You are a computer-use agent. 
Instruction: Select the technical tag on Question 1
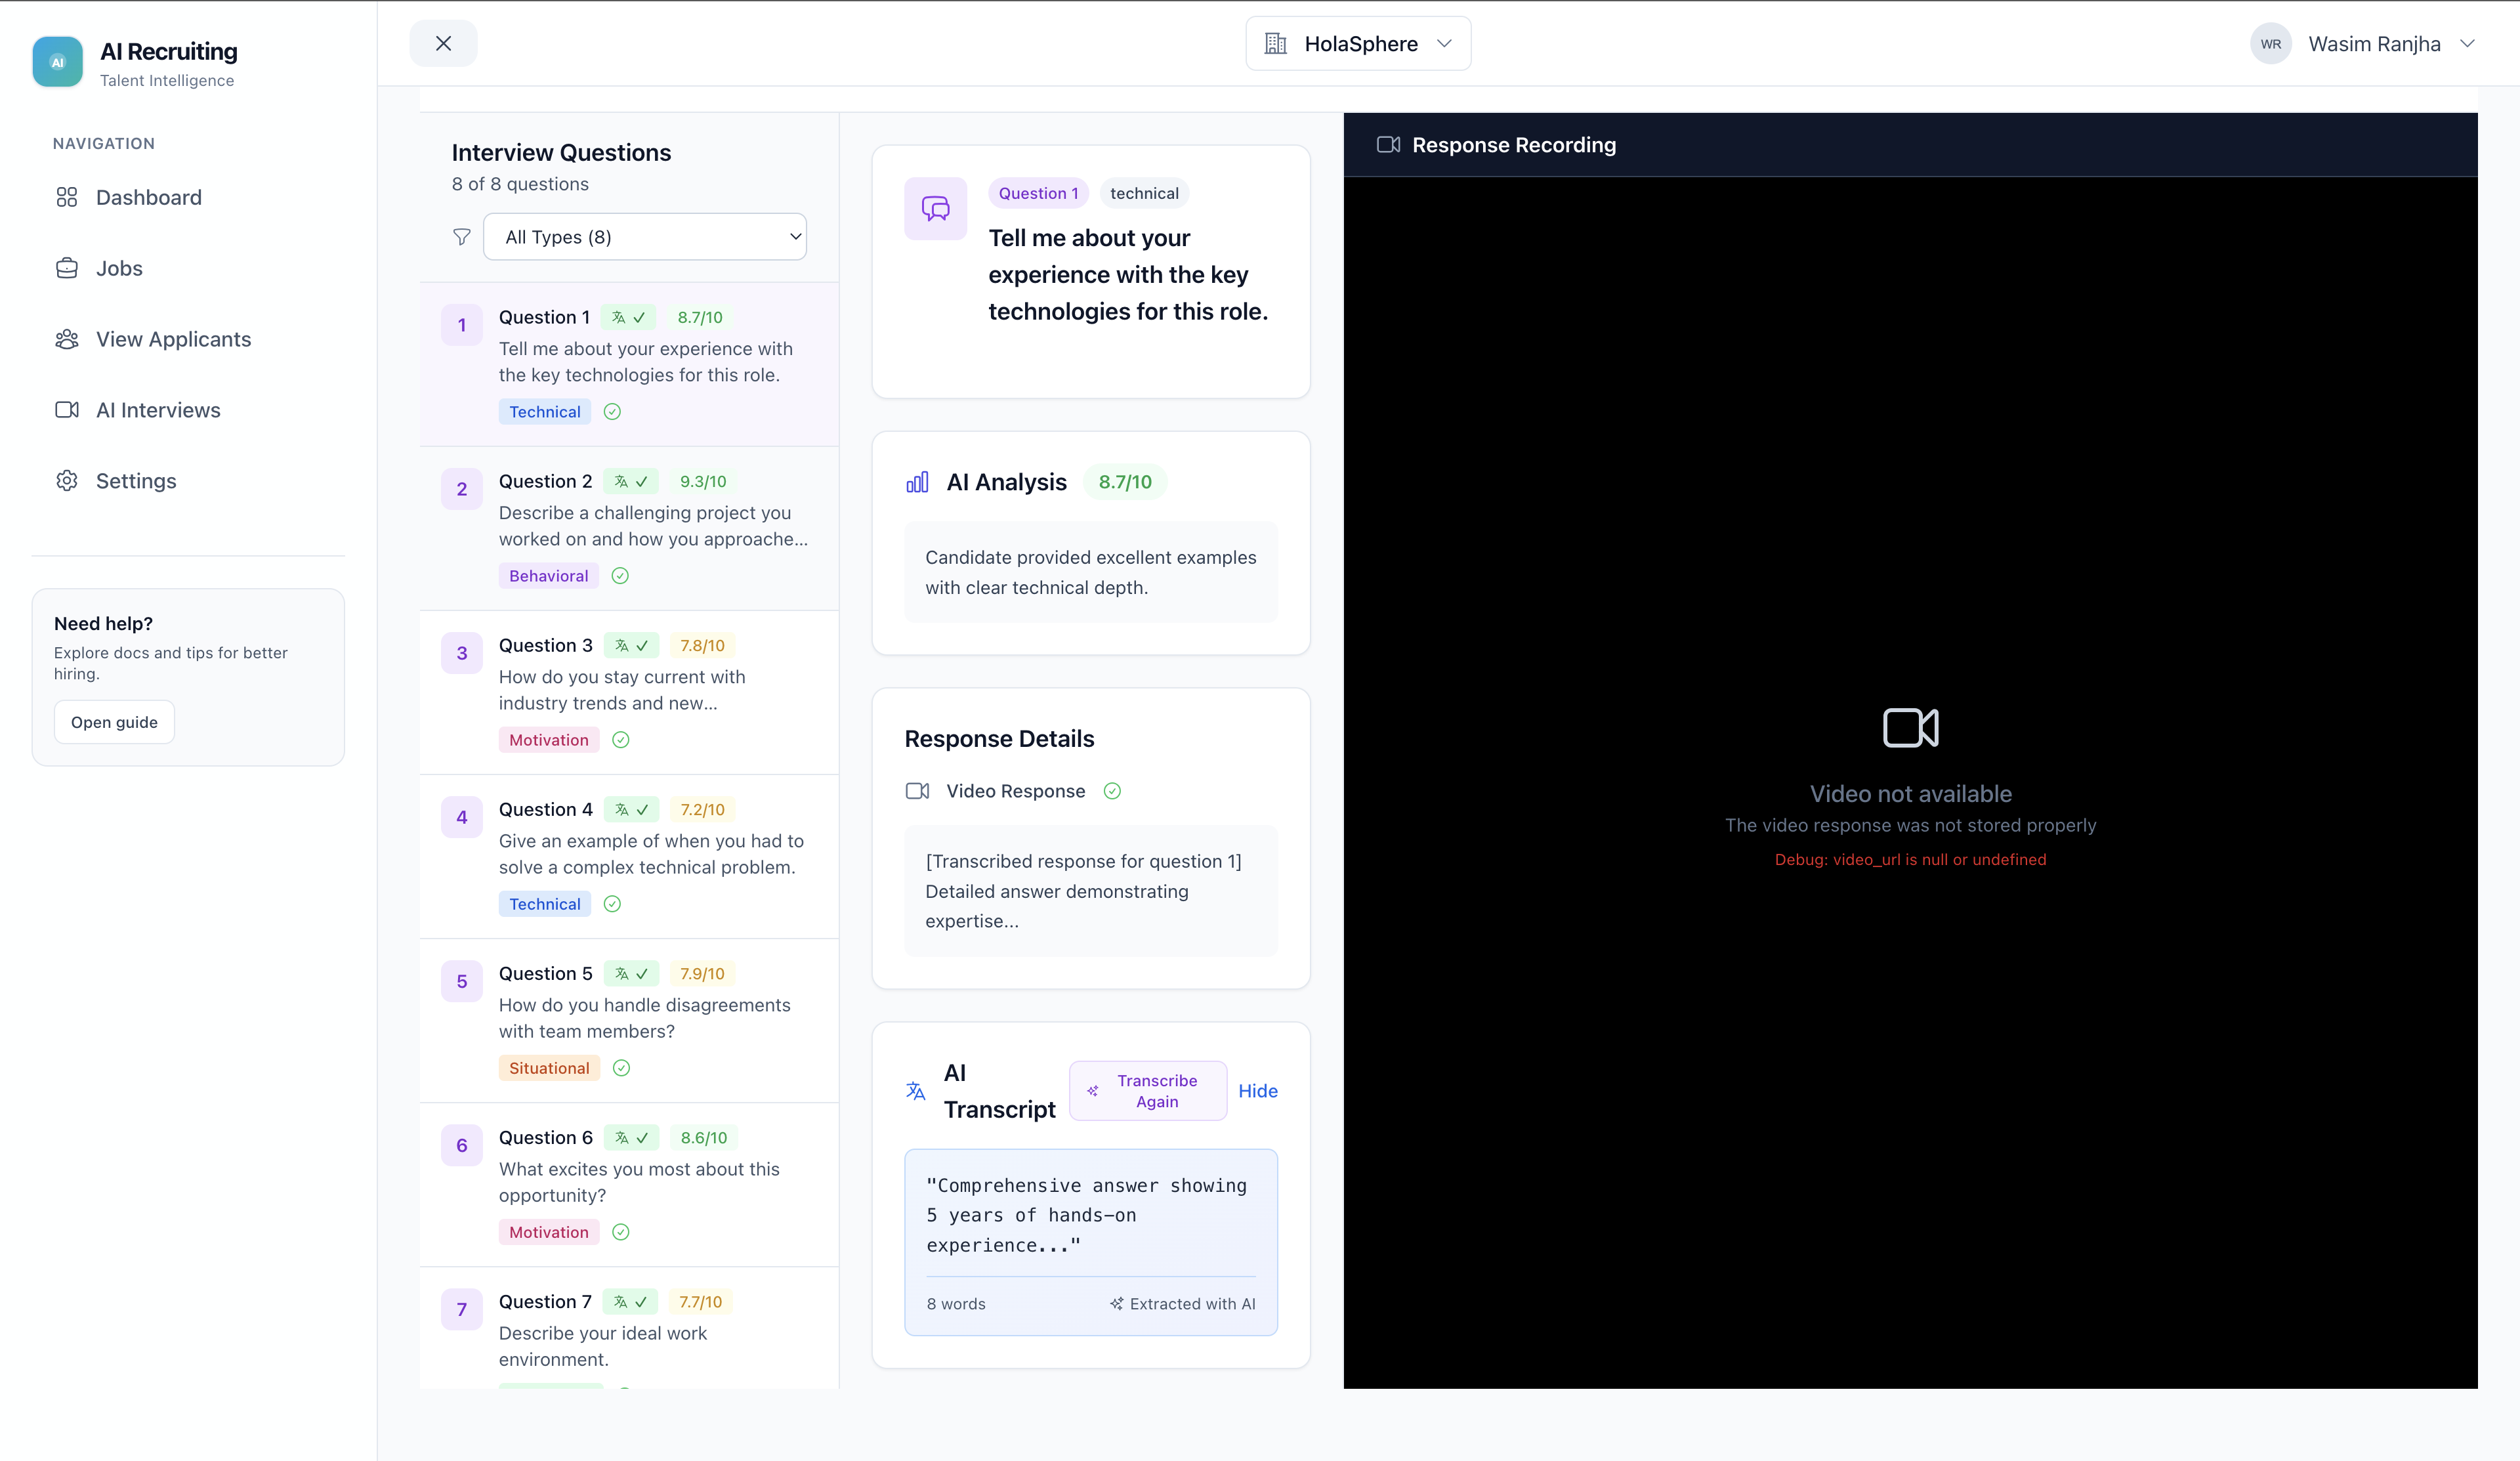coord(1143,193)
